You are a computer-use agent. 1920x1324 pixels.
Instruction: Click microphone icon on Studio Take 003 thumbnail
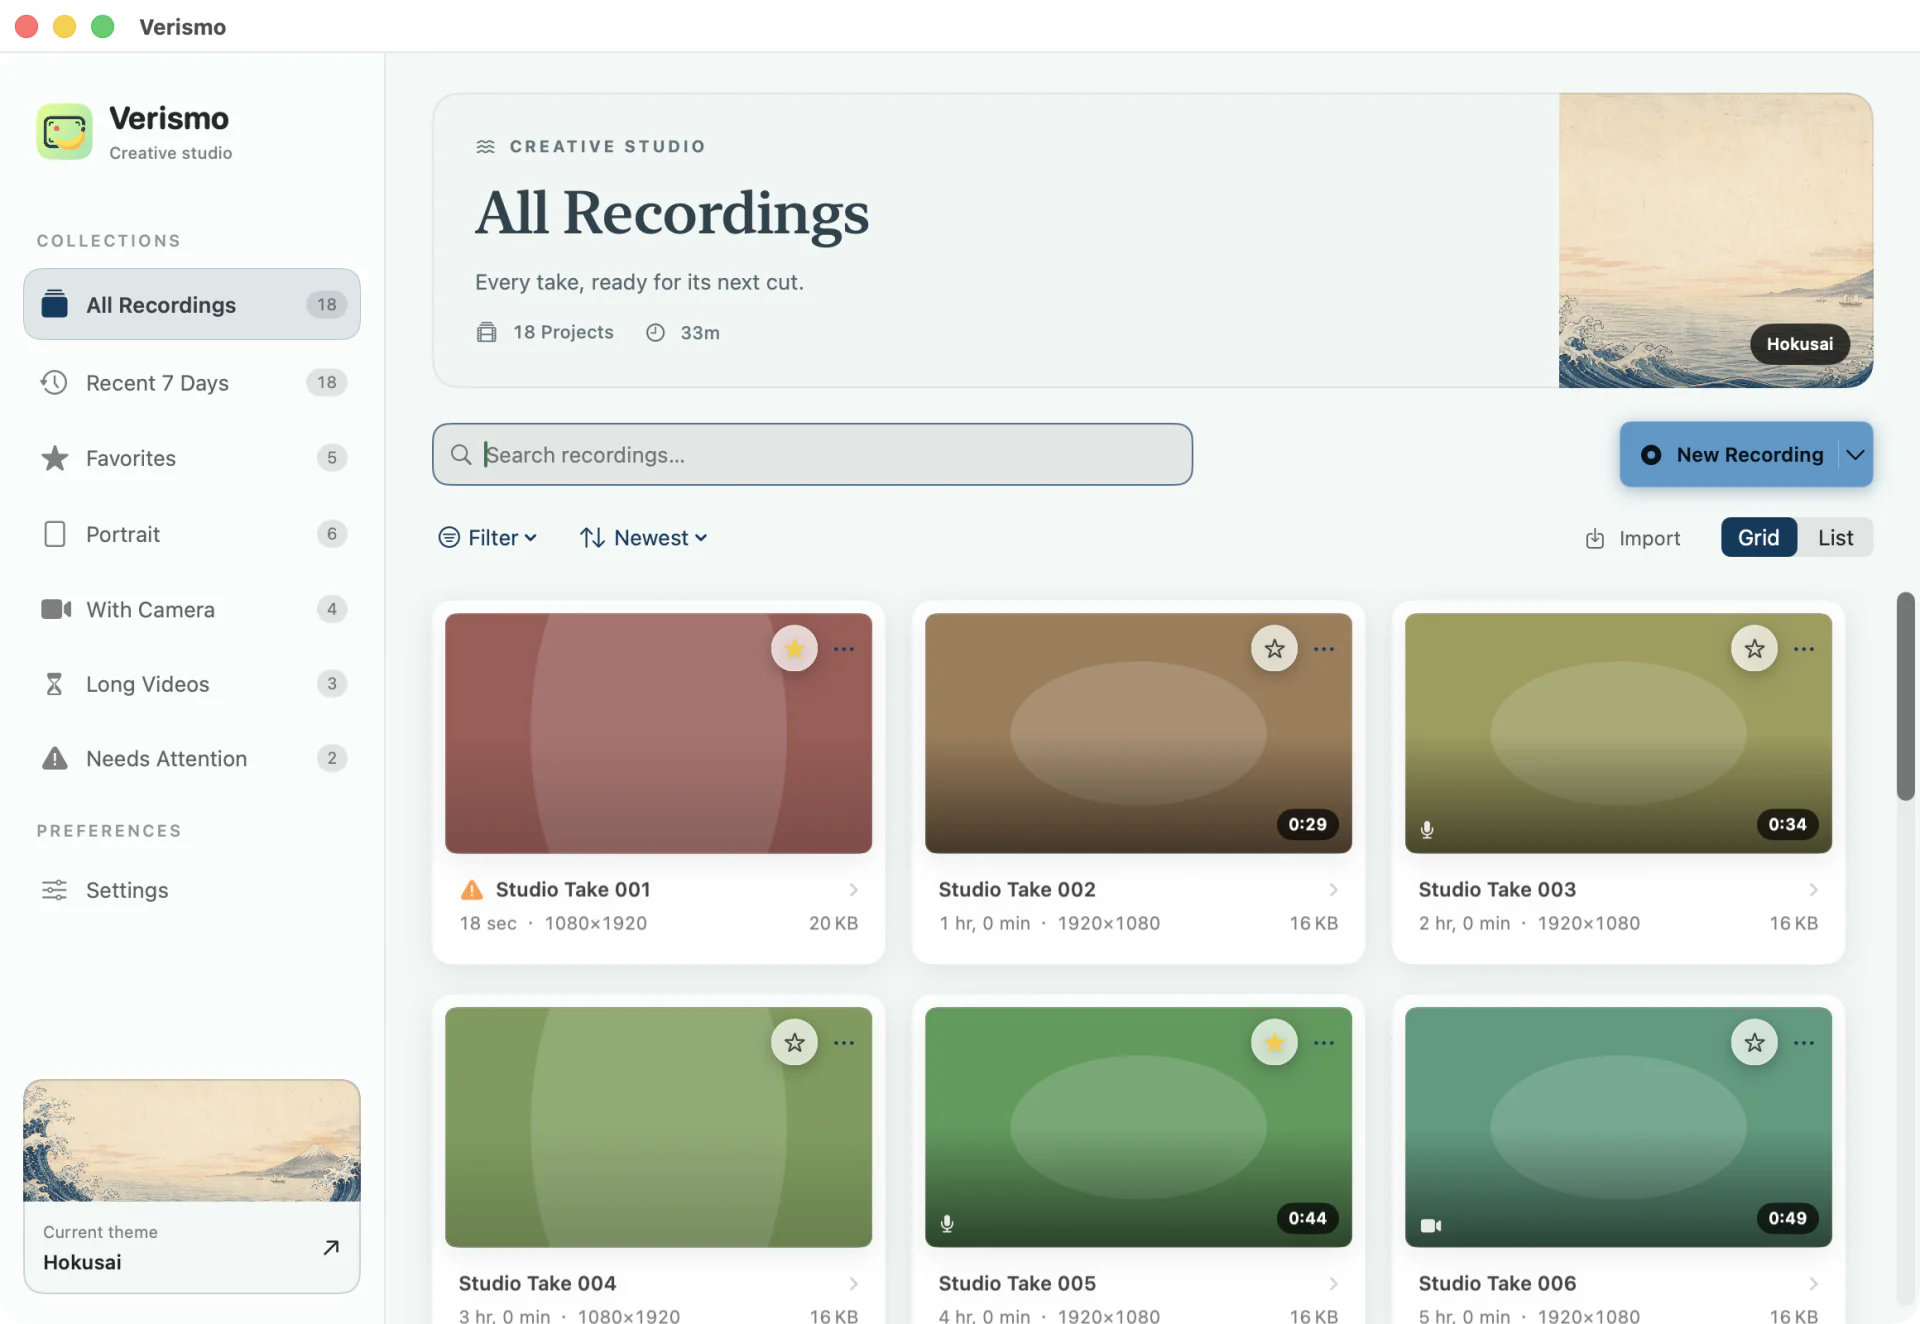coord(1427,829)
